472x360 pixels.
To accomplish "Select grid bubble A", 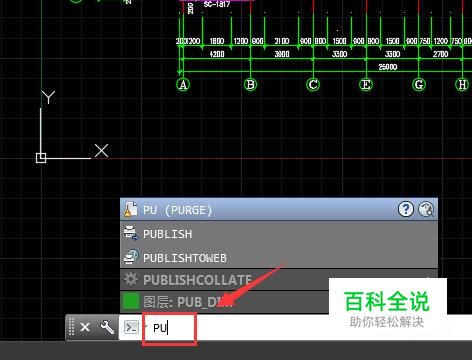I will (183, 85).
